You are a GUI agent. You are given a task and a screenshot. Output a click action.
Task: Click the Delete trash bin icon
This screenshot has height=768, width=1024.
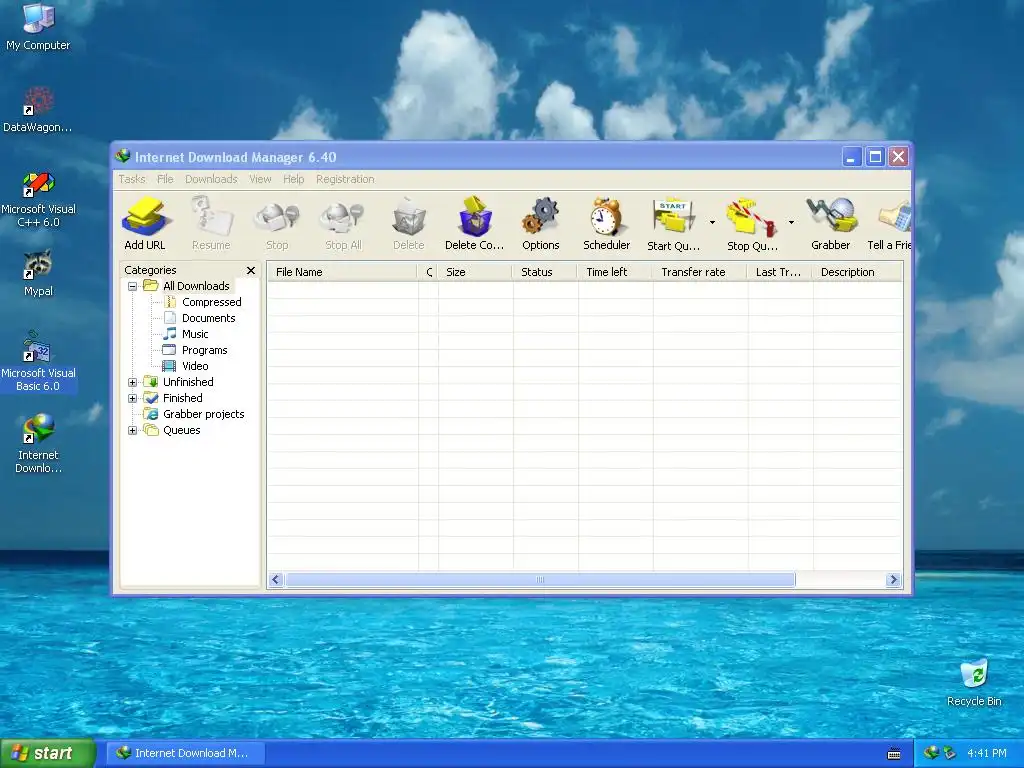pyautogui.click(x=409, y=223)
